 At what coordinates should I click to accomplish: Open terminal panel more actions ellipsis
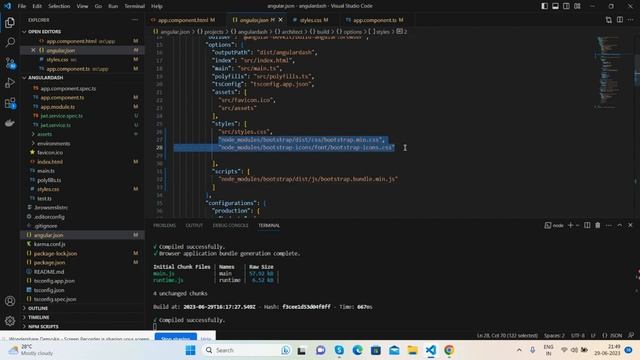(609, 225)
